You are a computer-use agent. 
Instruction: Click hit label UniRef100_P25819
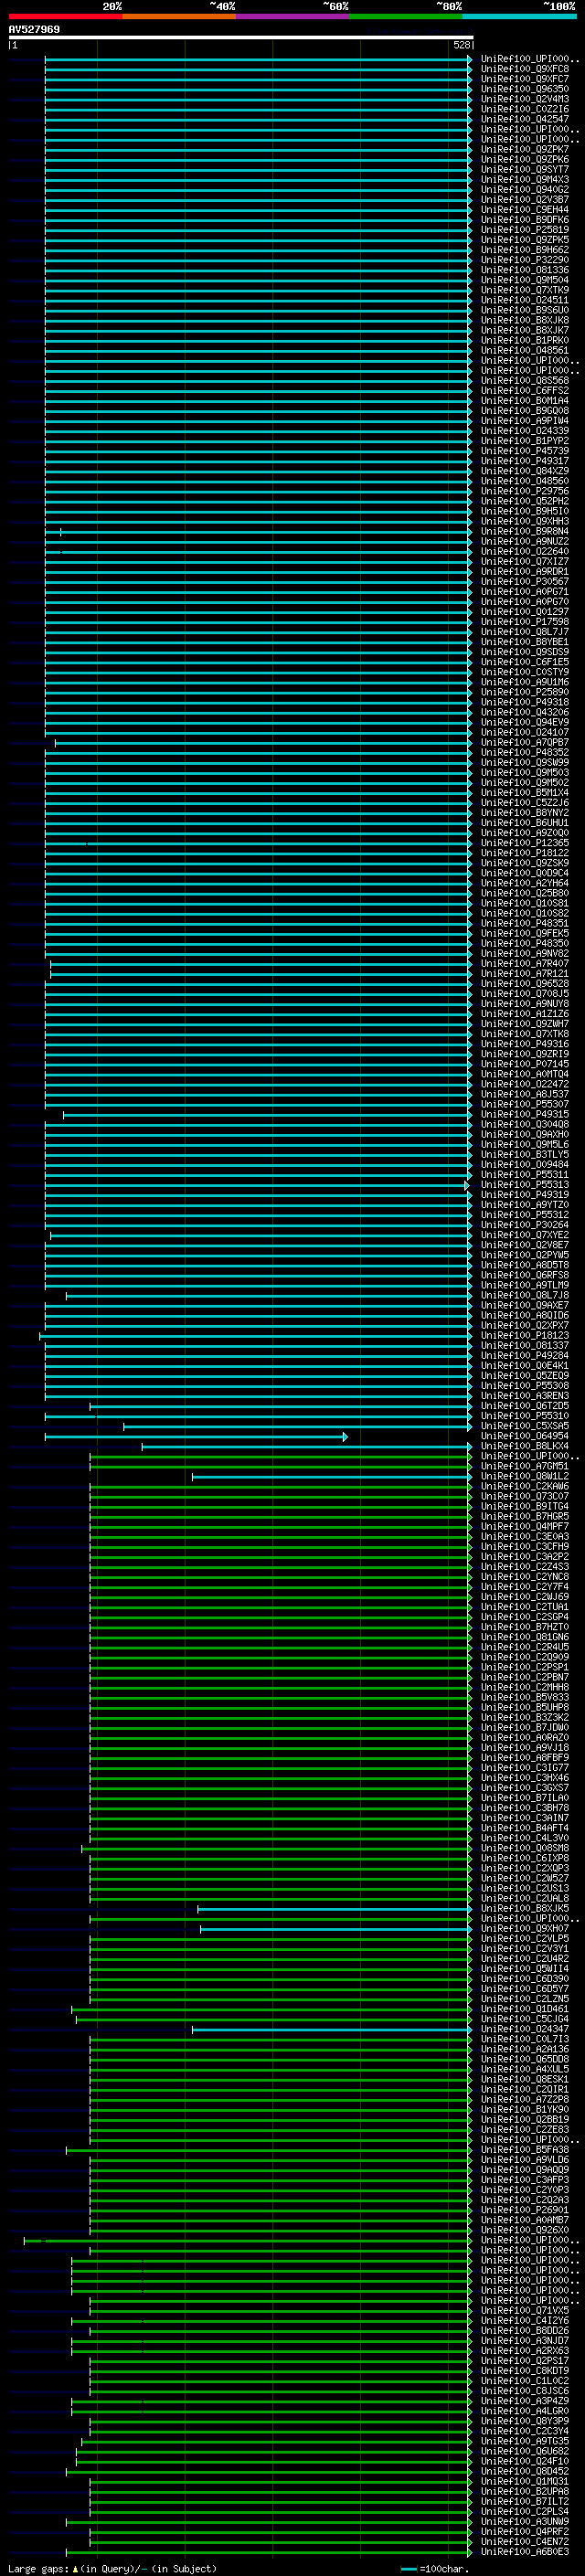pos(525,230)
